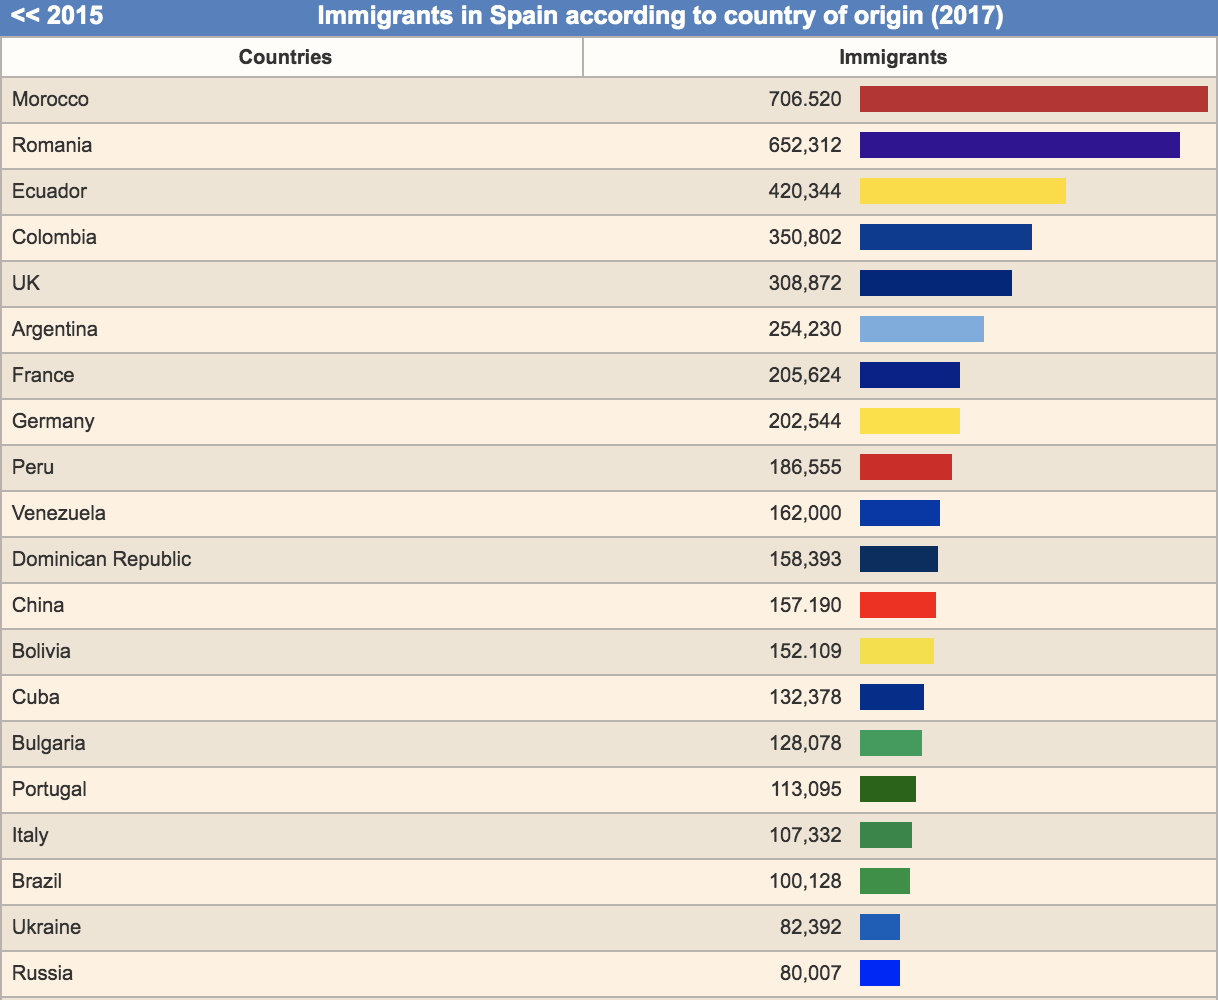This screenshot has height=1000, width=1218.
Task: Click the bright red China bar
Action: [897, 605]
